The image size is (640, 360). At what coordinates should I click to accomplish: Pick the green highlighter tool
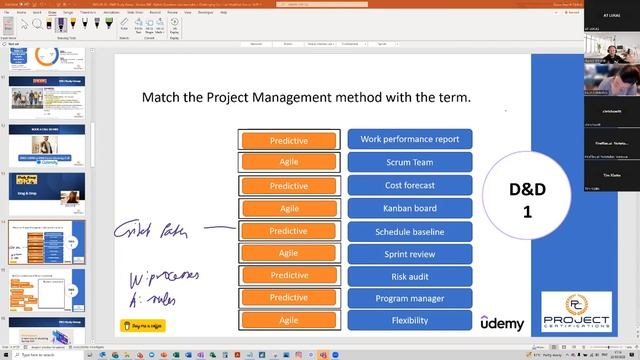click(109, 24)
